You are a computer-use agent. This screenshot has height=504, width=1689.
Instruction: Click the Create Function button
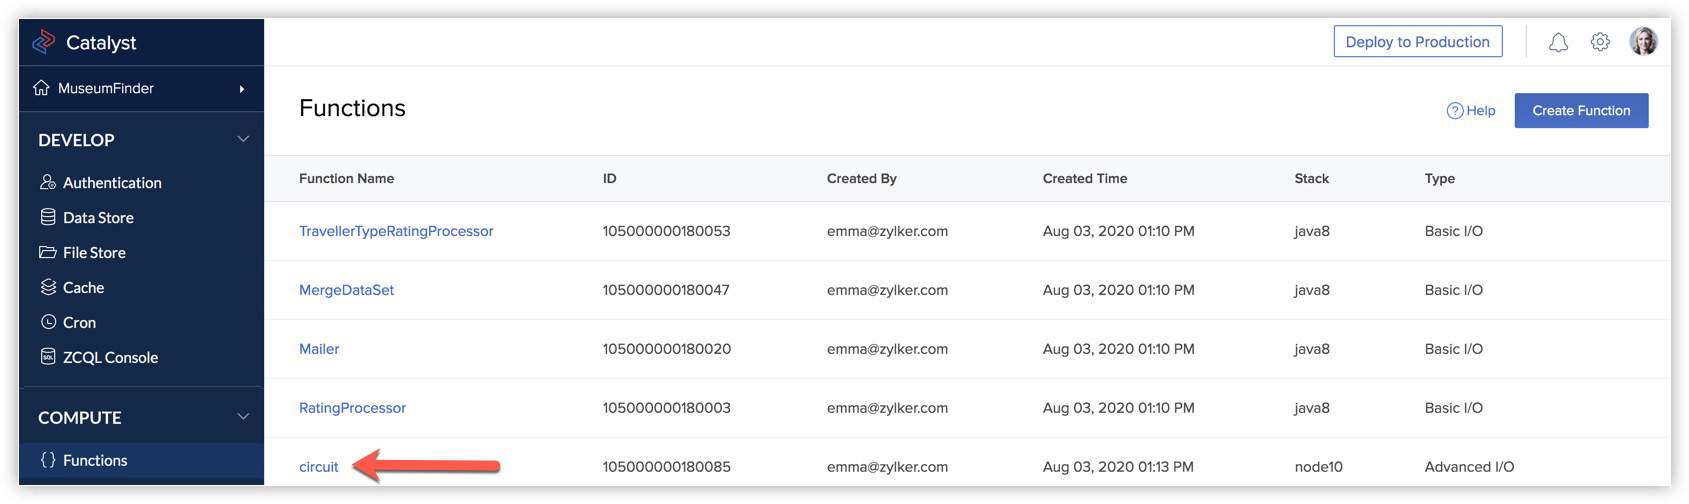click(x=1581, y=110)
